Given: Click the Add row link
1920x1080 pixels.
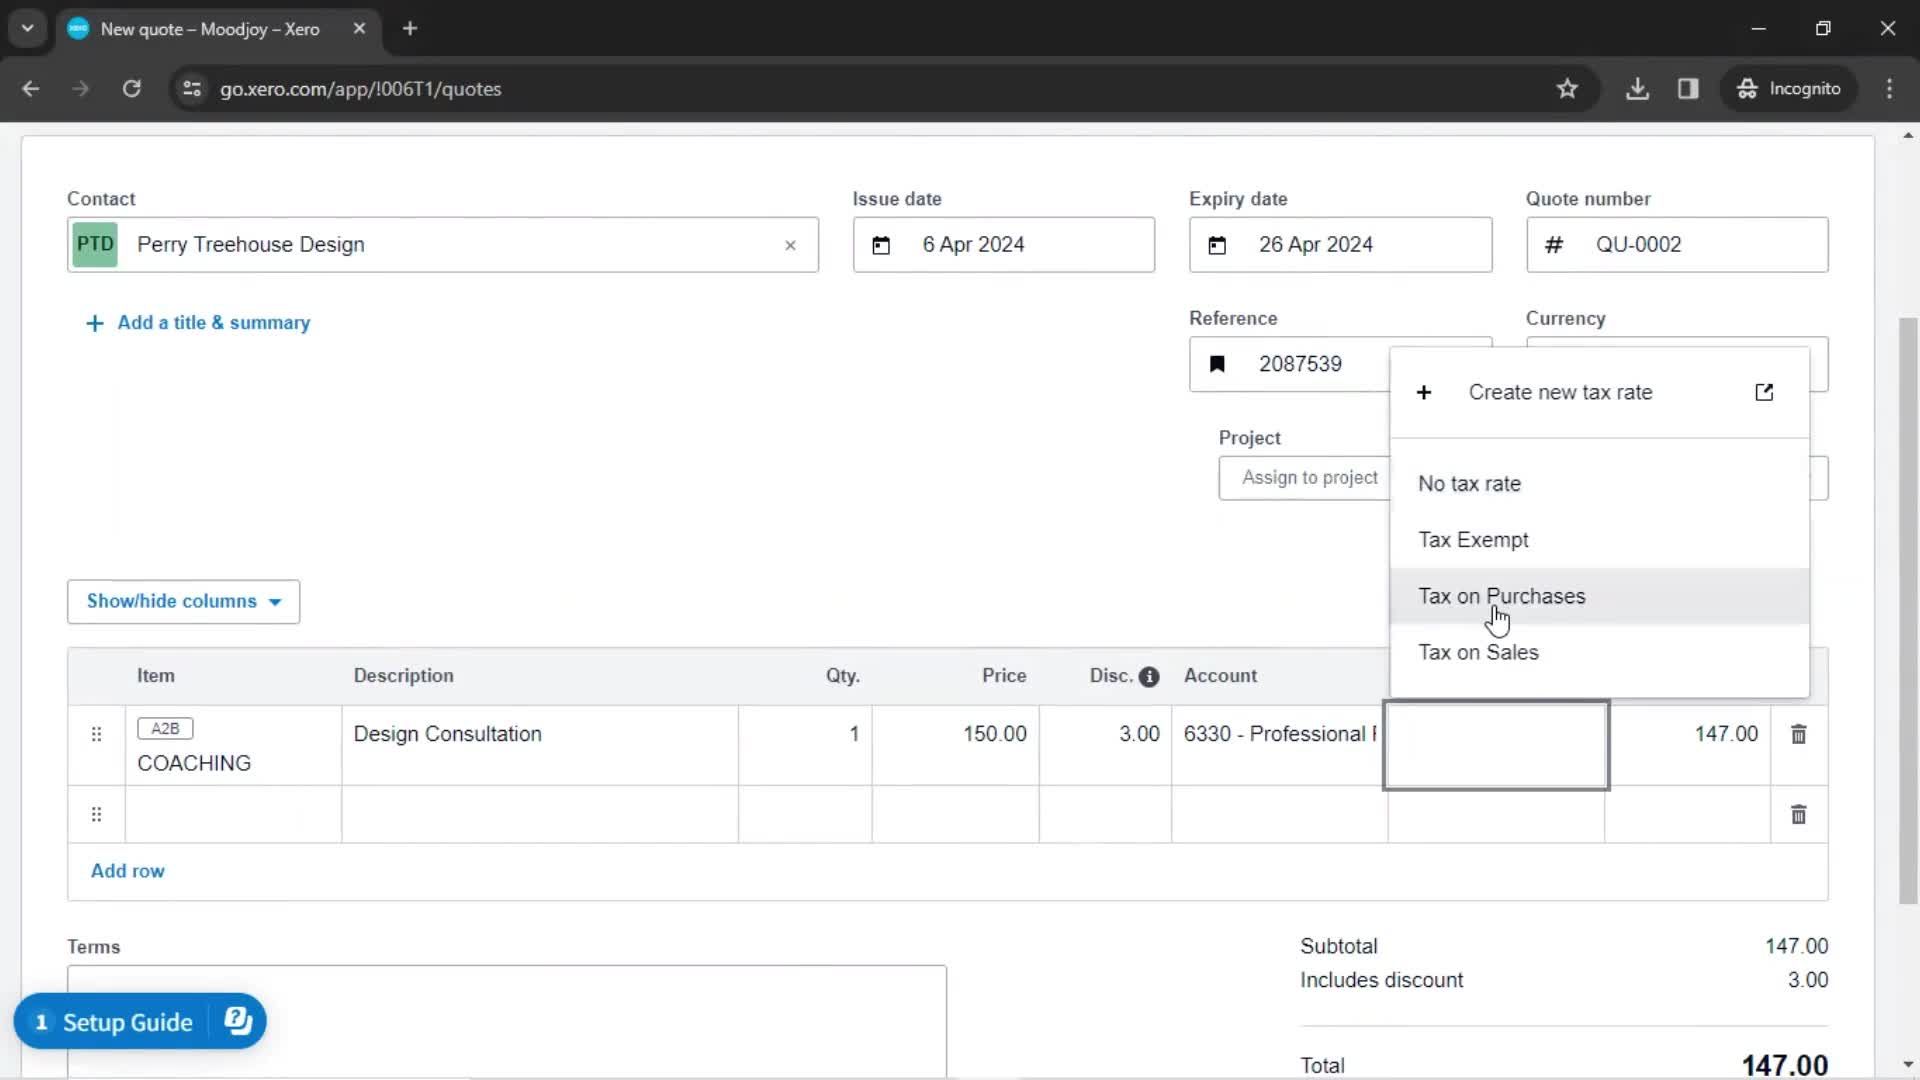Looking at the screenshot, I should pyautogui.click(x=128, y=871).
